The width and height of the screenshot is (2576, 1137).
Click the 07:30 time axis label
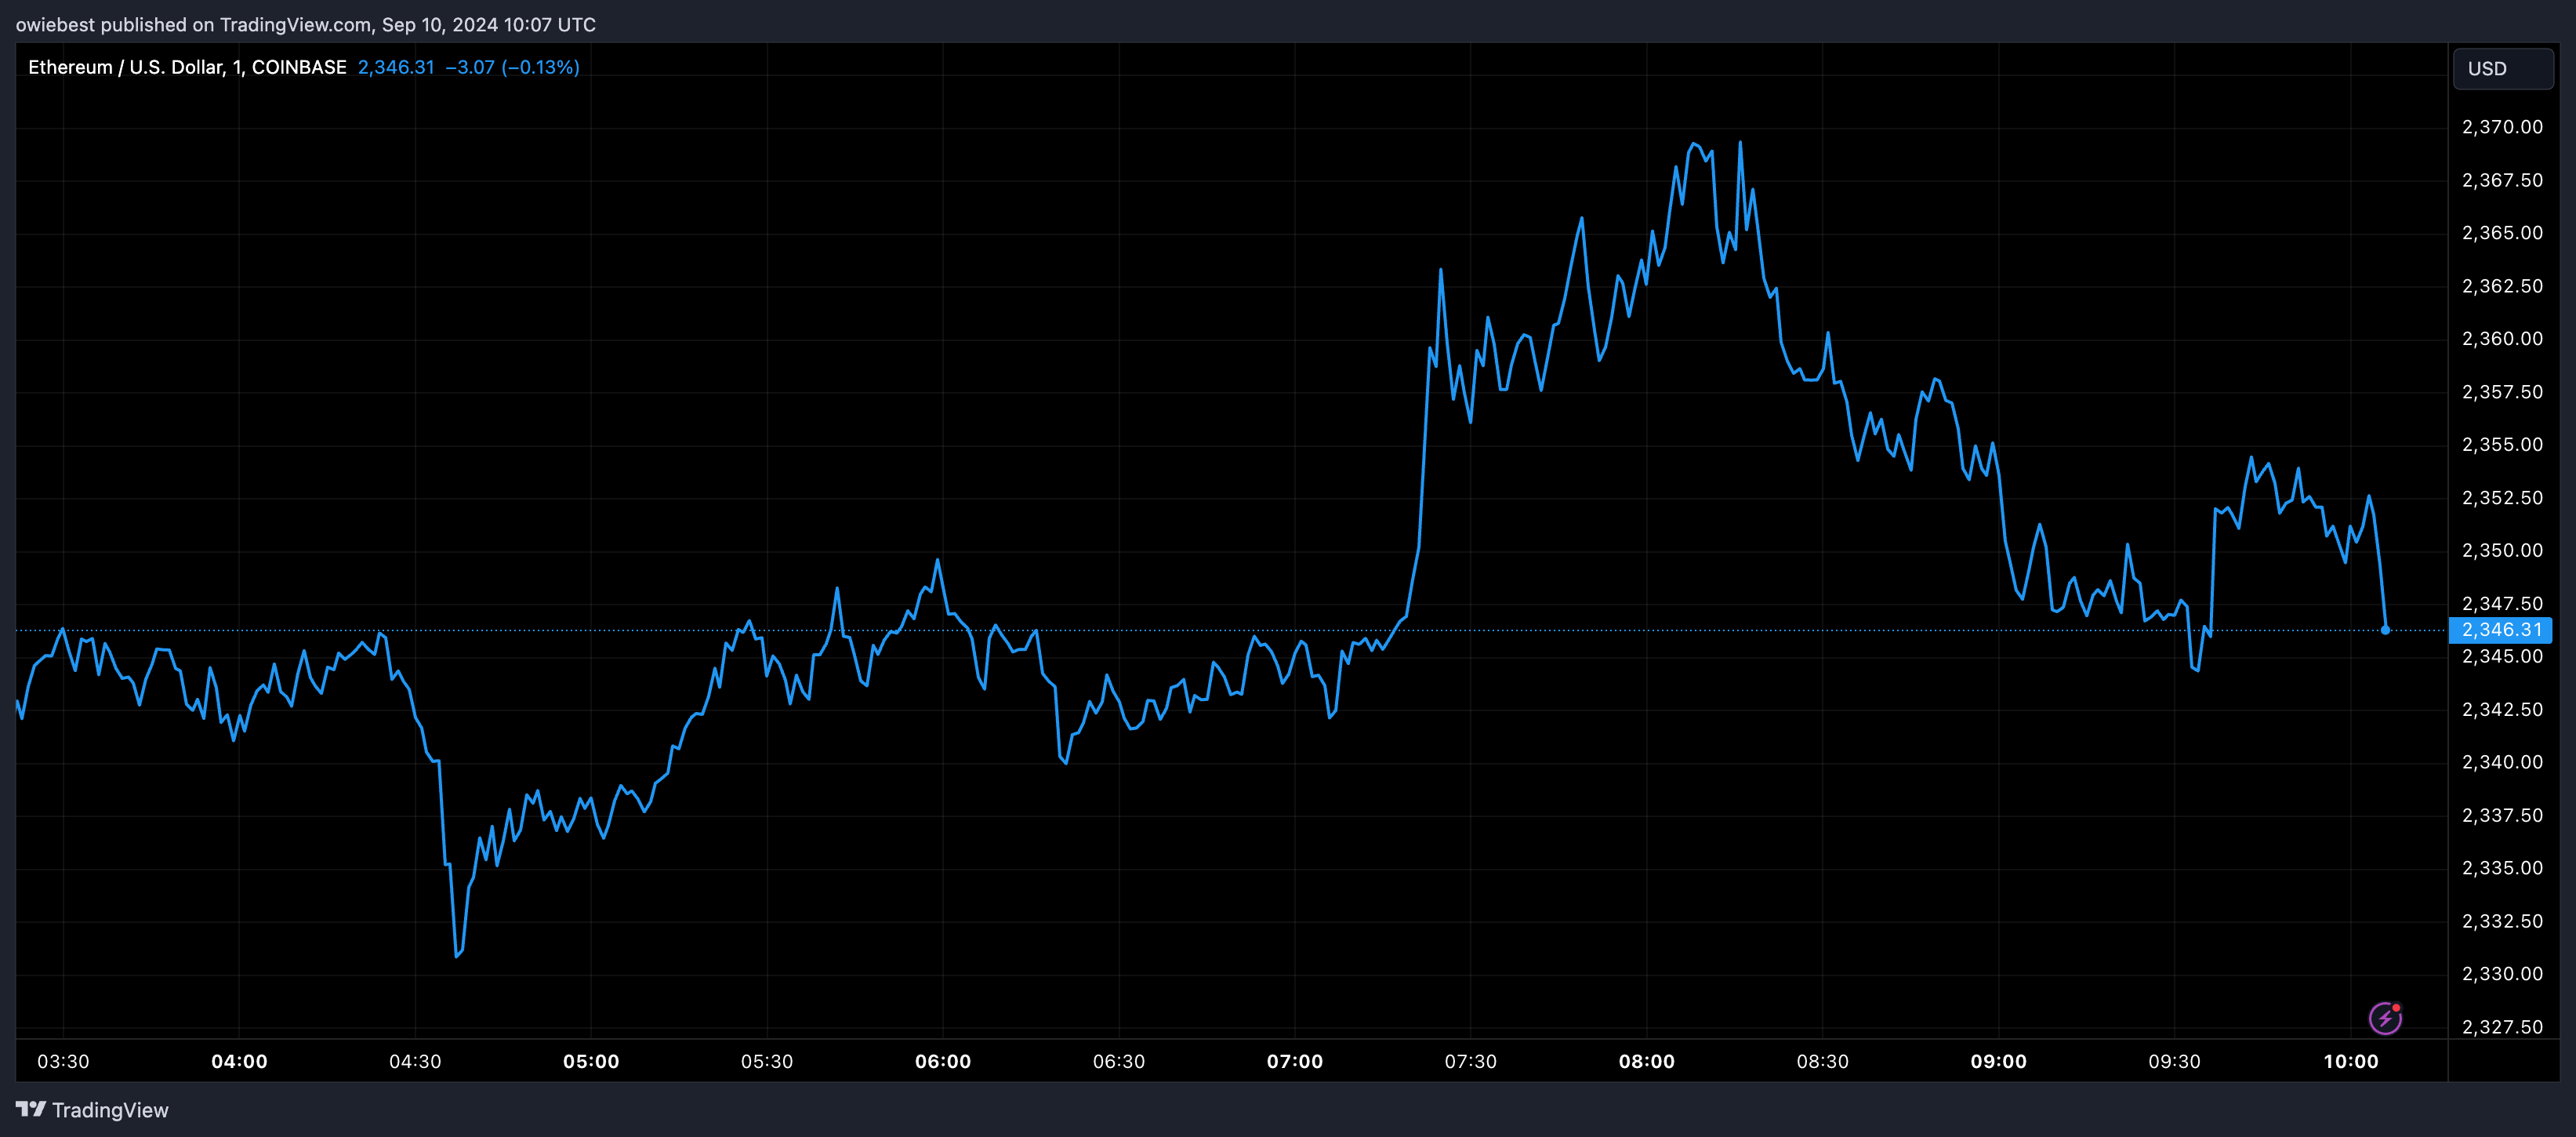pyautogui.click(x=1471, y=1061)
